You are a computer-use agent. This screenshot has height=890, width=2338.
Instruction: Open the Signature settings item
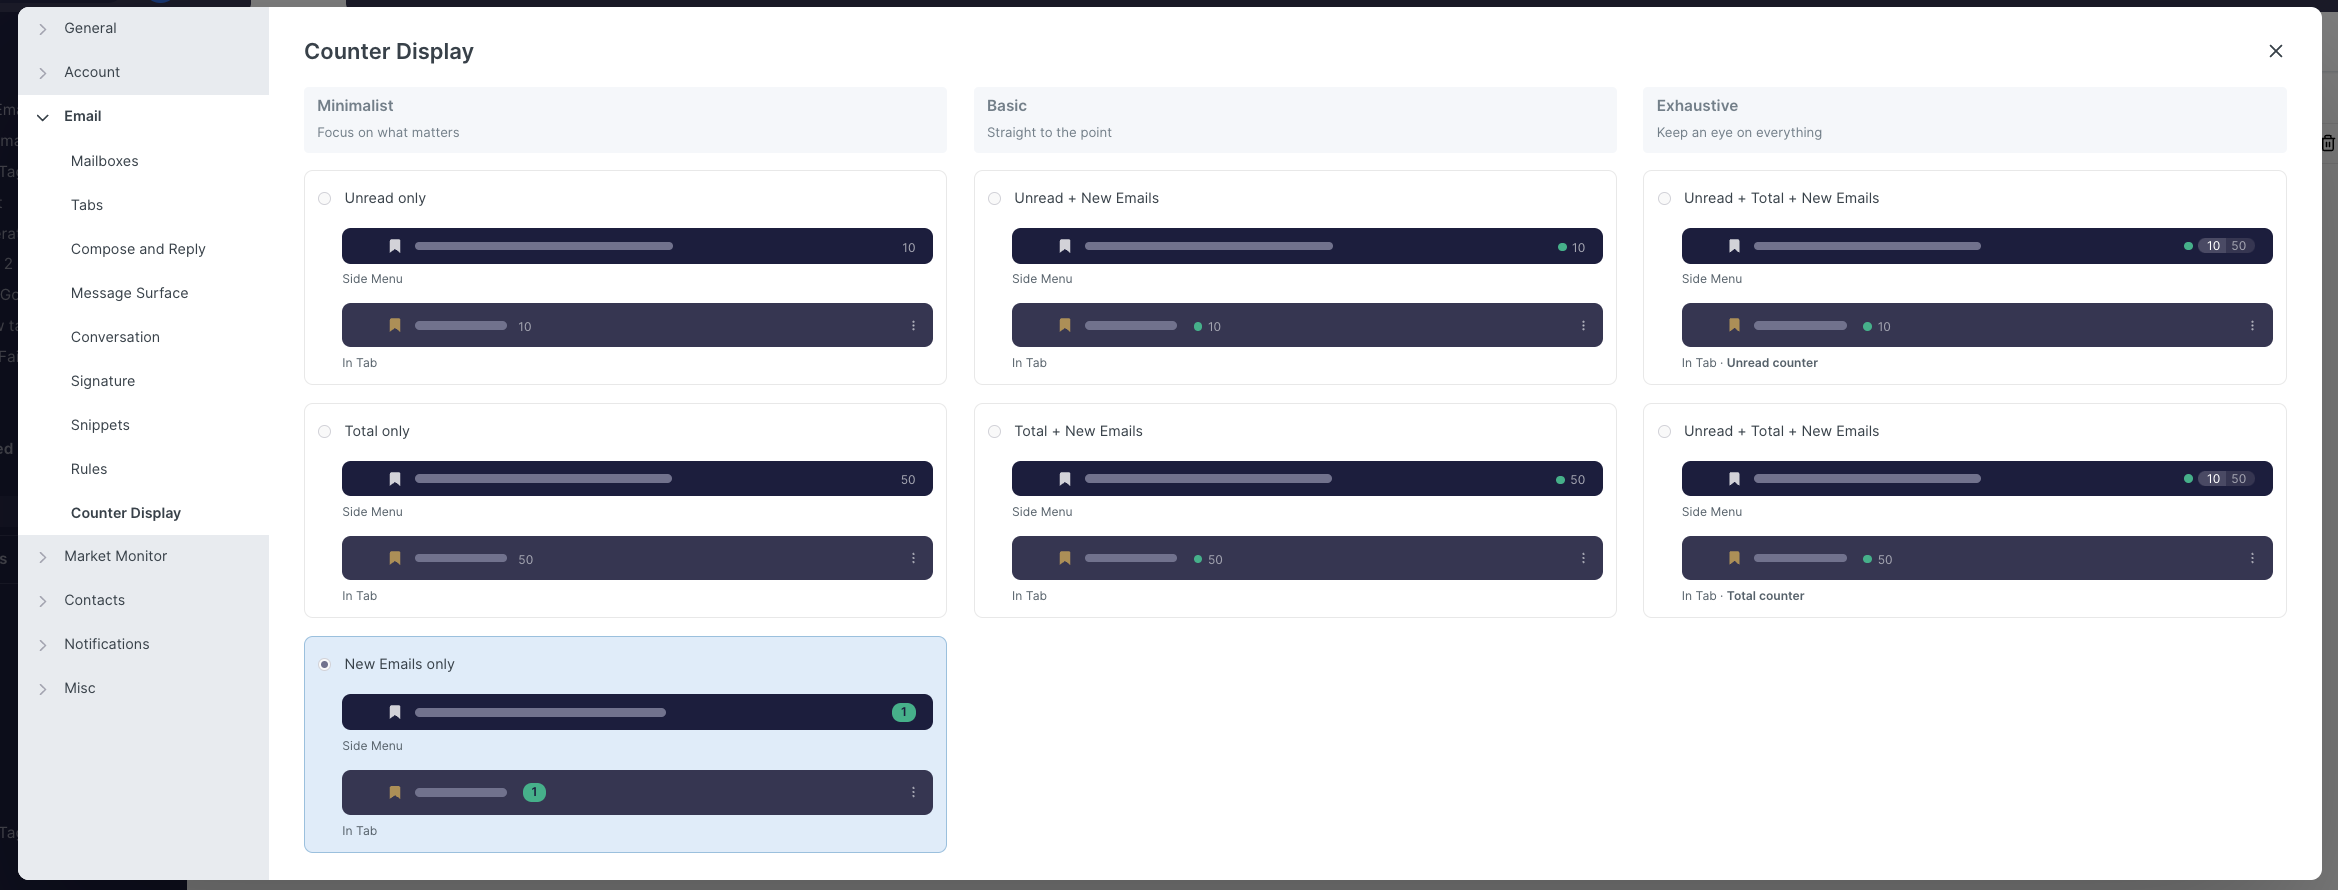103,381
